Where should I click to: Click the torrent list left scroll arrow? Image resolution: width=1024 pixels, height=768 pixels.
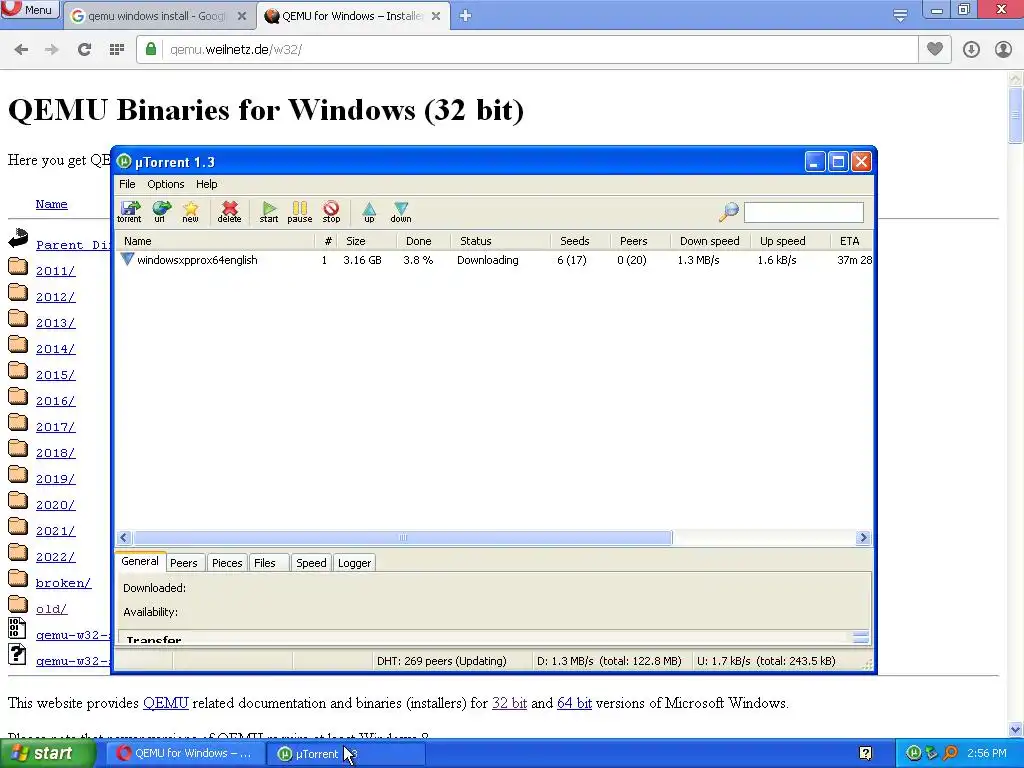124,537
